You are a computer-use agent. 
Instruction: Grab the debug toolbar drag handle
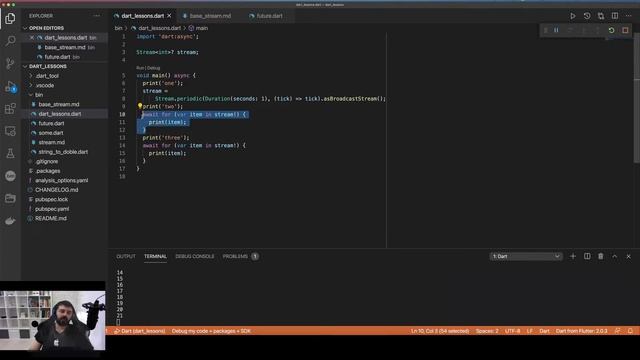pos(545,30)
